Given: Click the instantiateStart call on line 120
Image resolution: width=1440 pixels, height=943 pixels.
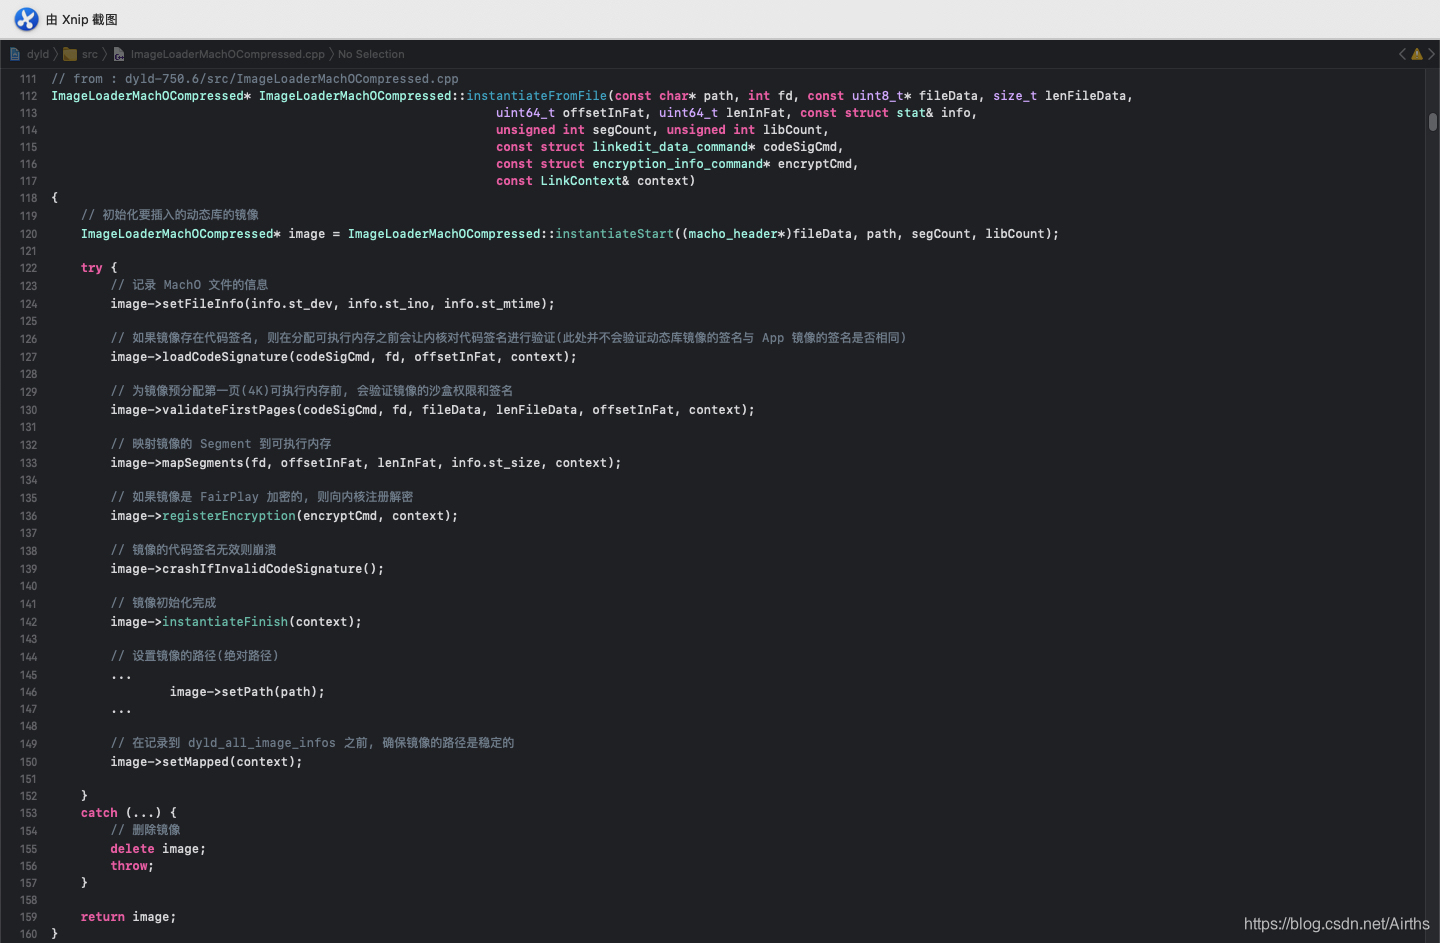Looking at the screenshot, I should 615,234.
